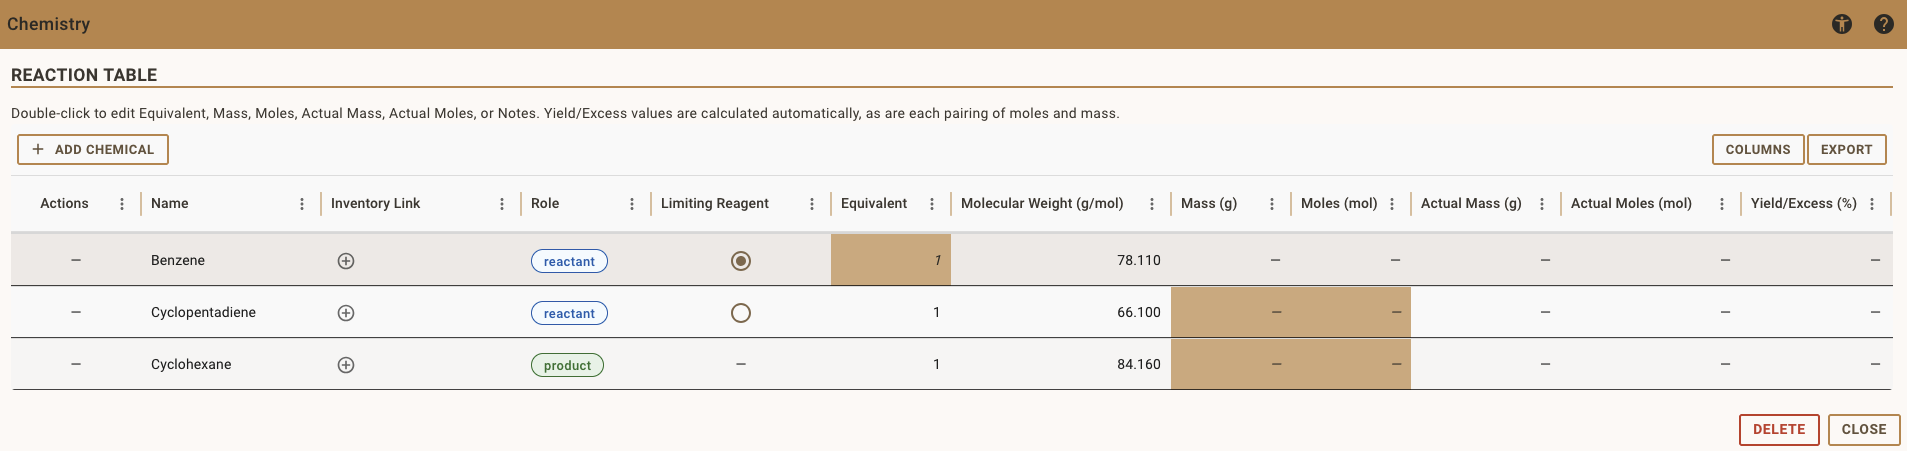Open Name column options menu

302,204
